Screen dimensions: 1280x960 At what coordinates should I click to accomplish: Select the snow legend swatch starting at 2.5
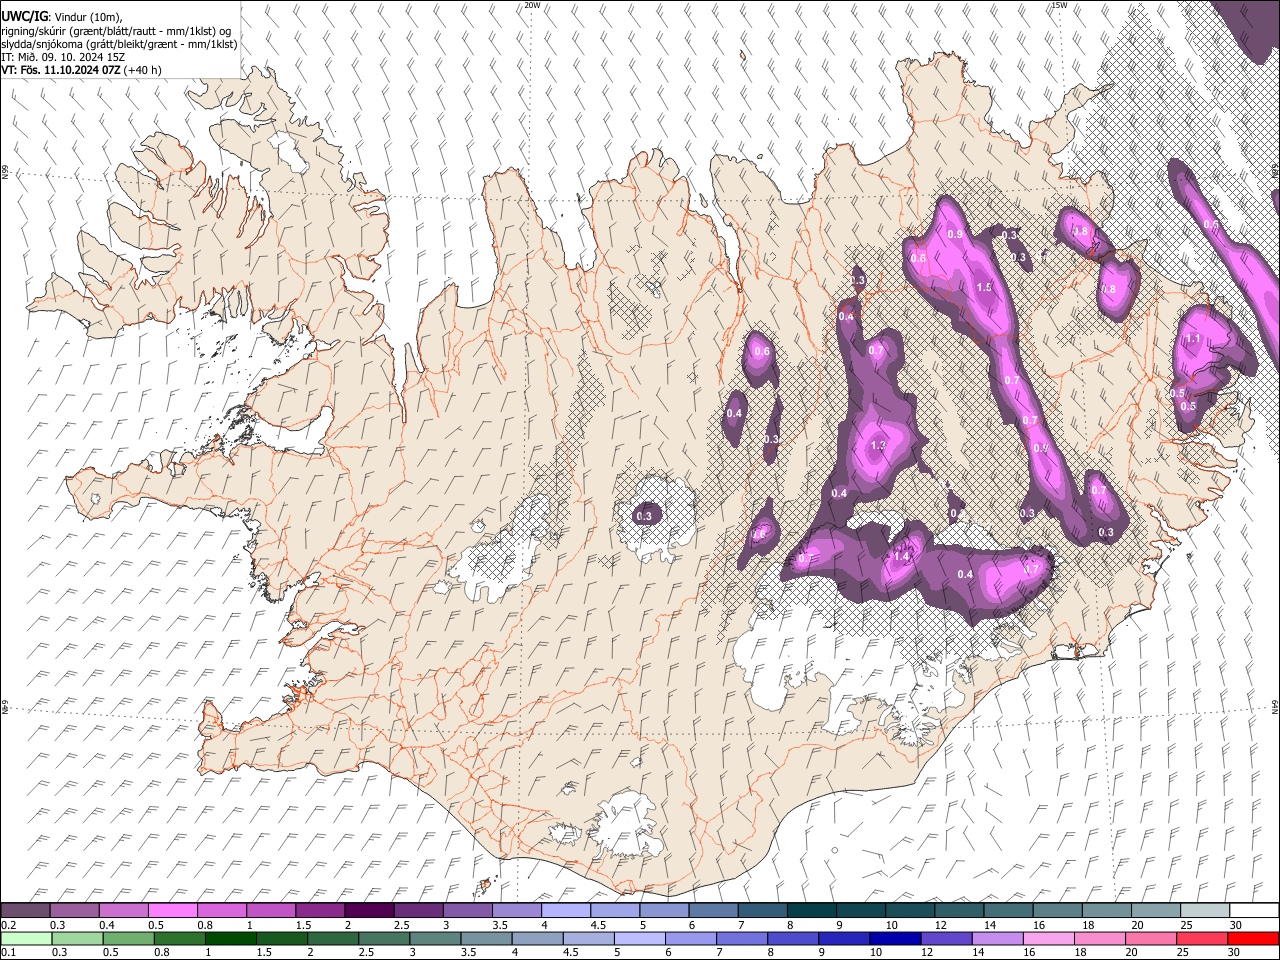click(418, 911)
